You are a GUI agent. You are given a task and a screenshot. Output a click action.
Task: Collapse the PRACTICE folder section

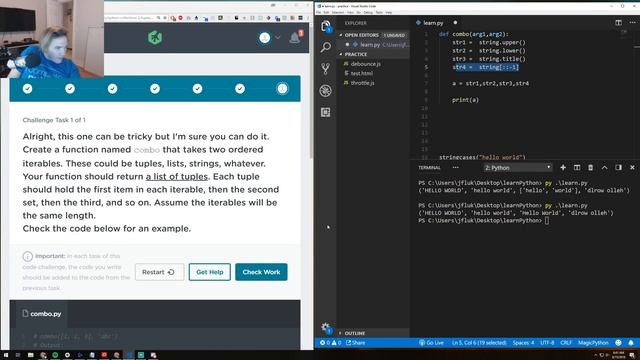pyautogui.click(x=373, y=54)
